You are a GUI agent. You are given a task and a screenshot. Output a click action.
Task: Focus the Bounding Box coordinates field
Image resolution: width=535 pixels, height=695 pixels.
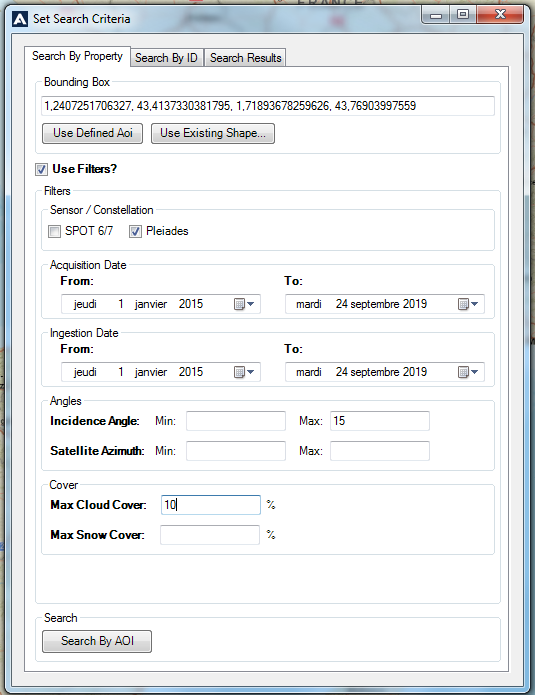(268, 106)
